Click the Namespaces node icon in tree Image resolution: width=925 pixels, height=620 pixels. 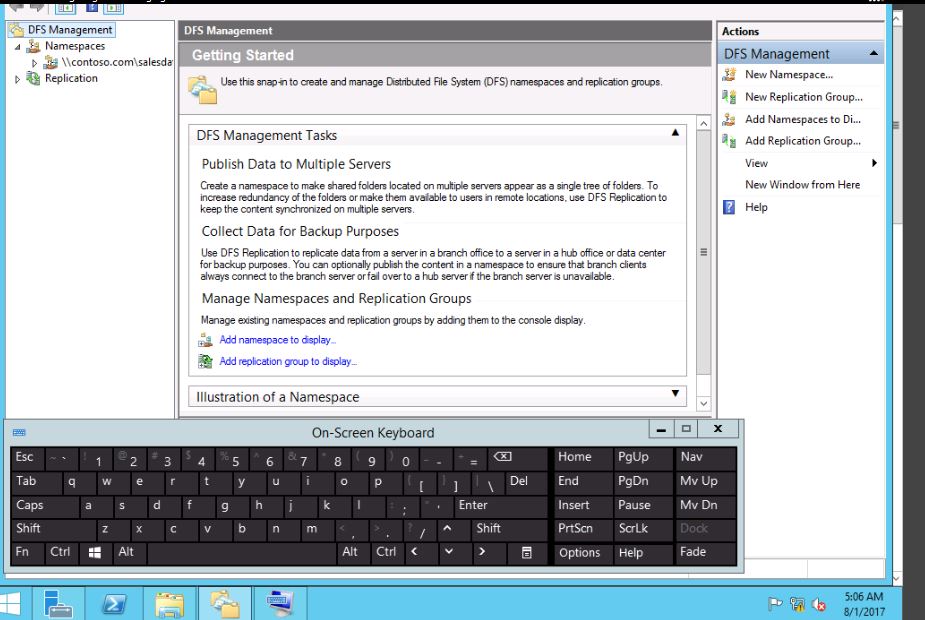point(34,46)
